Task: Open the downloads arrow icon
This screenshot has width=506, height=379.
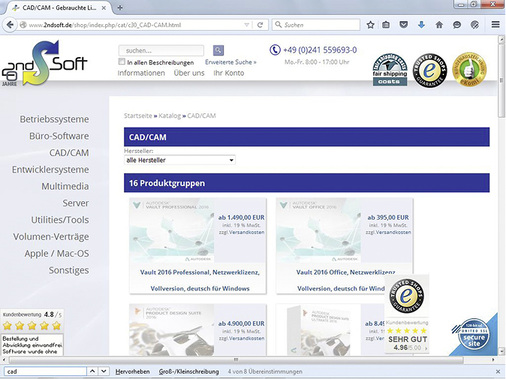Action: pyautogui.click(x=421, y=25)
